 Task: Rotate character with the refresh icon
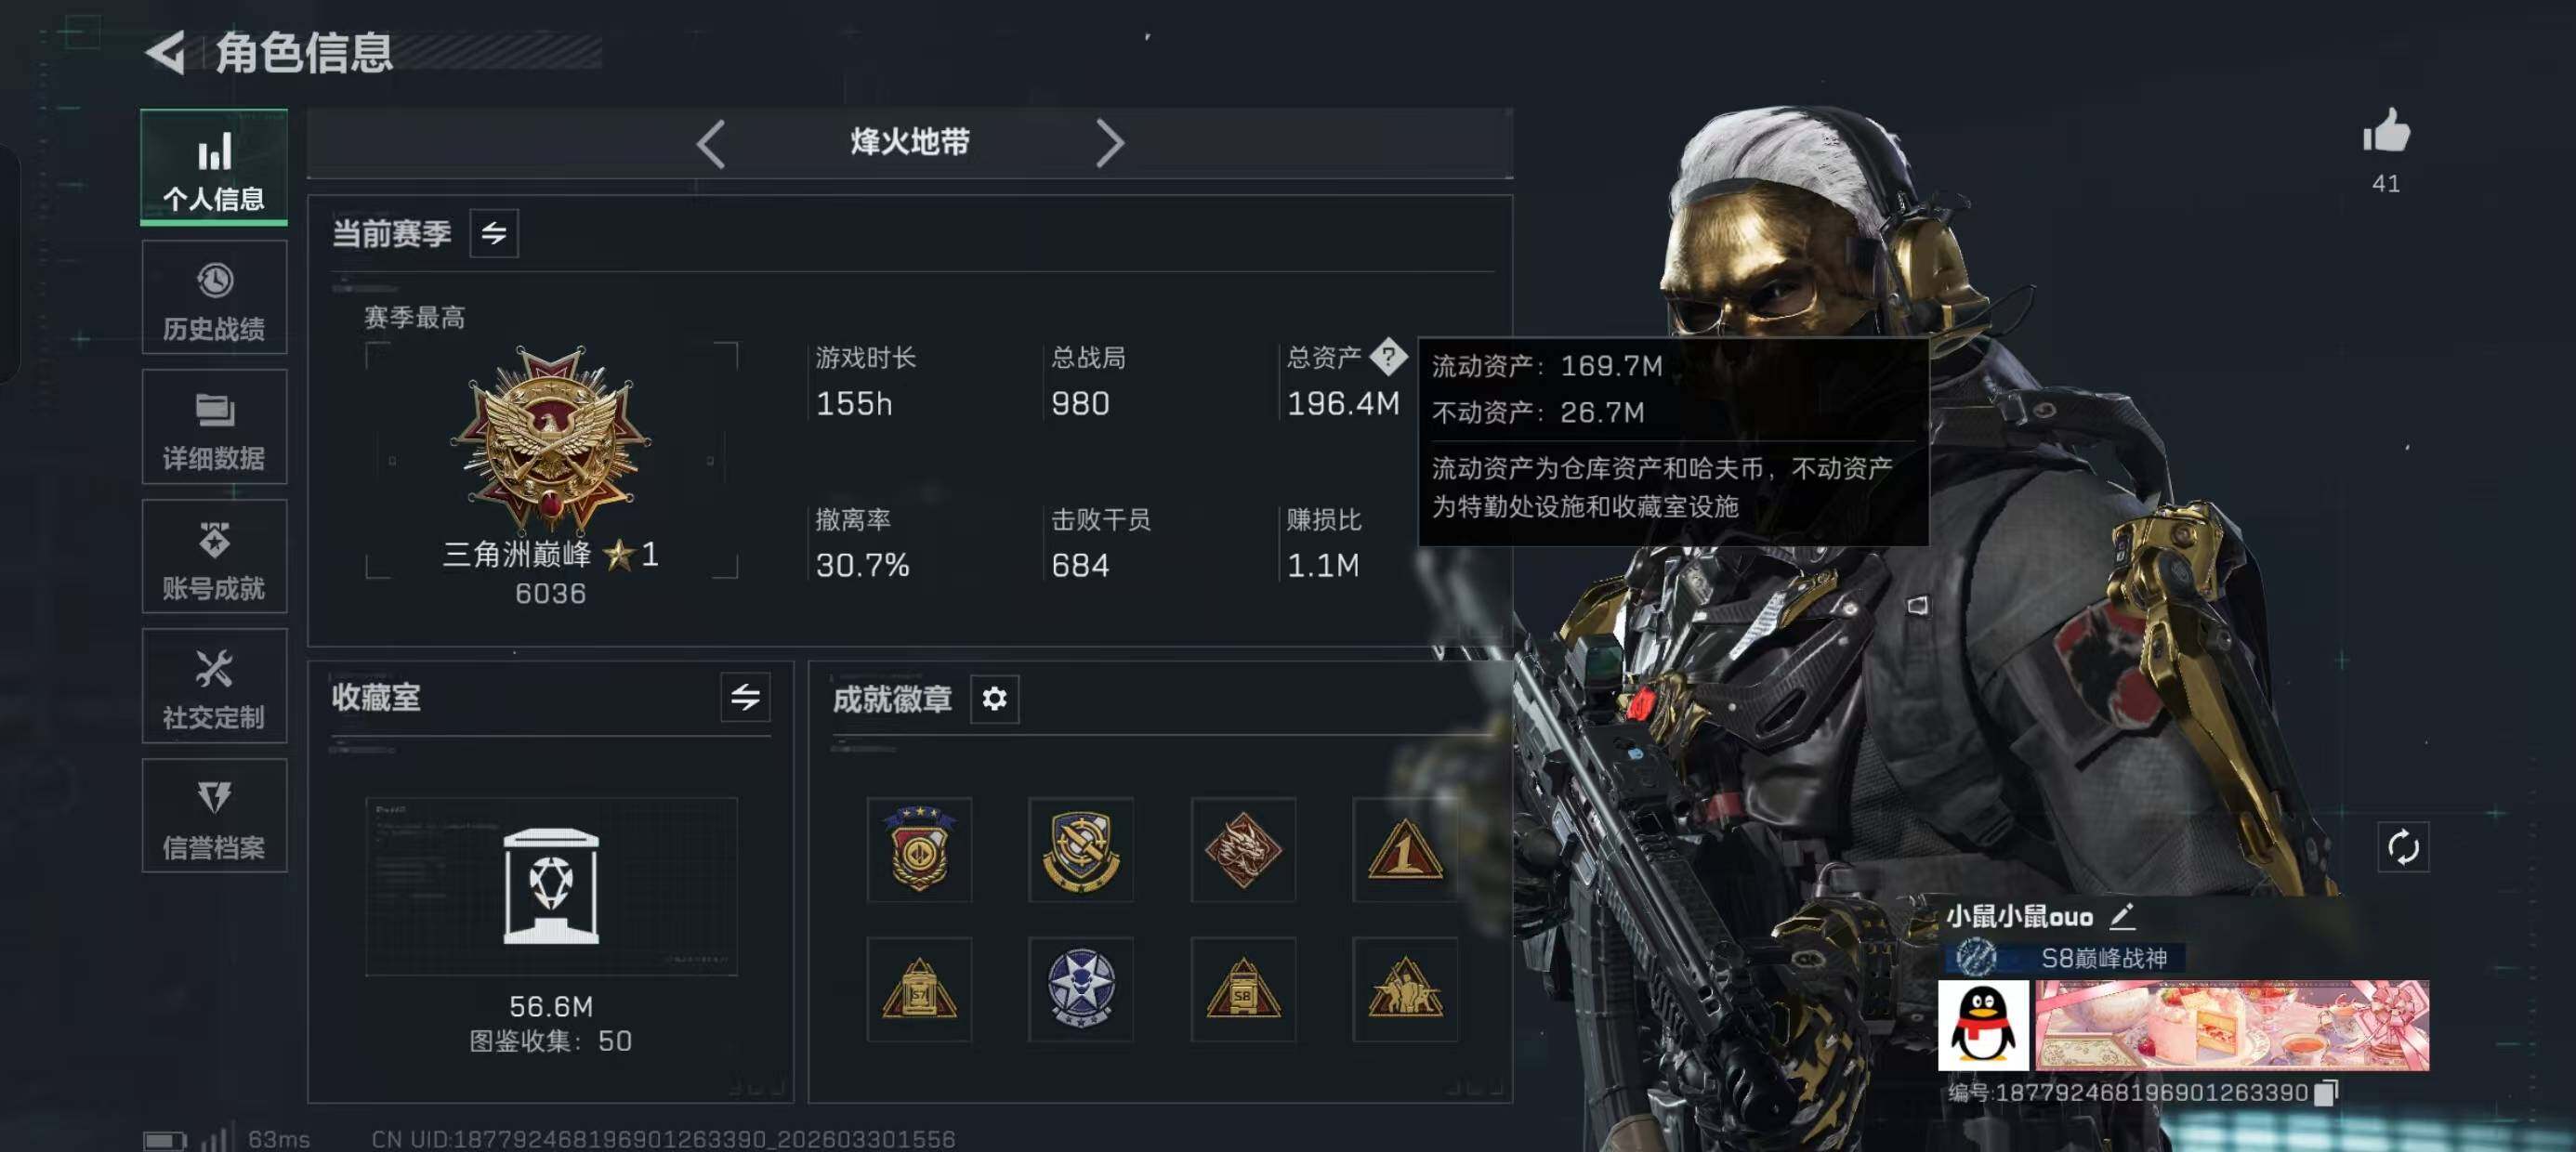2402,847
